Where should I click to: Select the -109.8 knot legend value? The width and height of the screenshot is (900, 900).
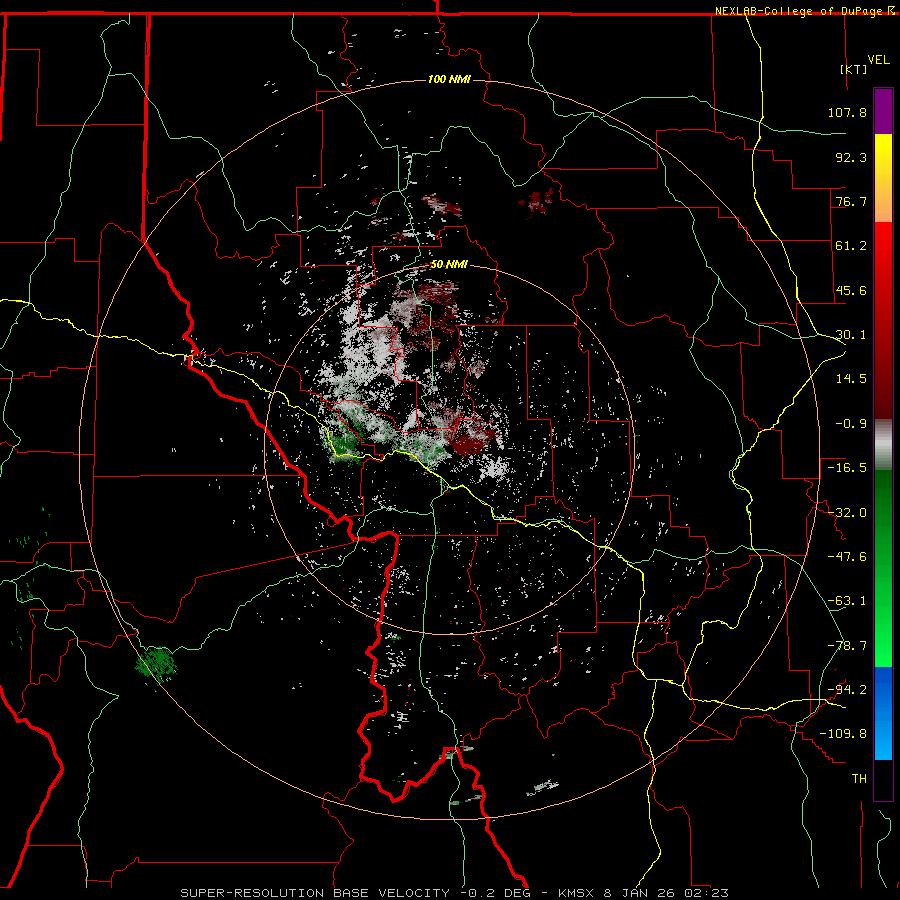pyautogui.click(x=843, y=734)
